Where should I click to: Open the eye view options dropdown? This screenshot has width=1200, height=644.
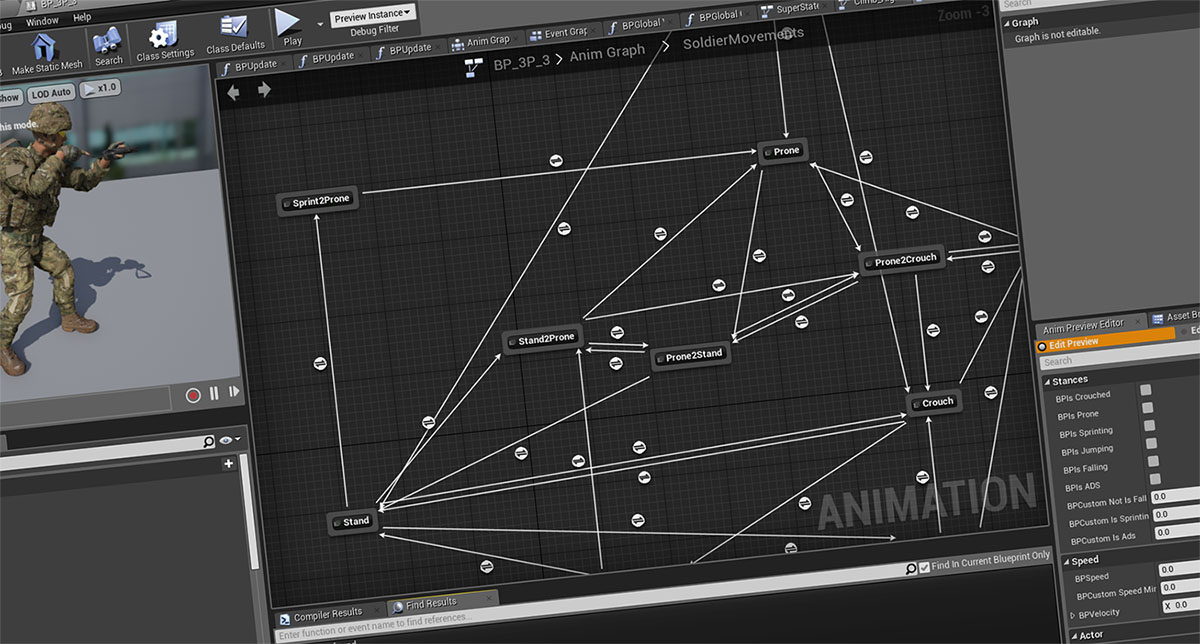tap(229, 440)
